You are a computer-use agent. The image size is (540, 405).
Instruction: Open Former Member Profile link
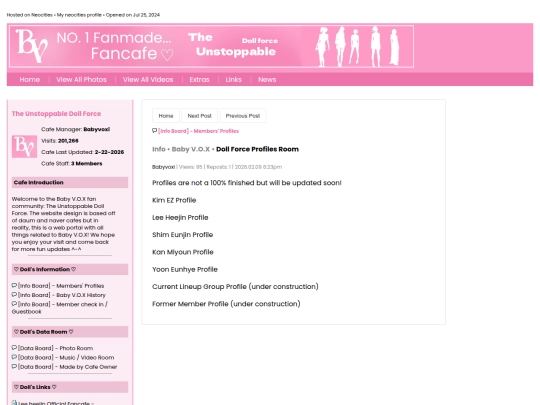(226, 304)
